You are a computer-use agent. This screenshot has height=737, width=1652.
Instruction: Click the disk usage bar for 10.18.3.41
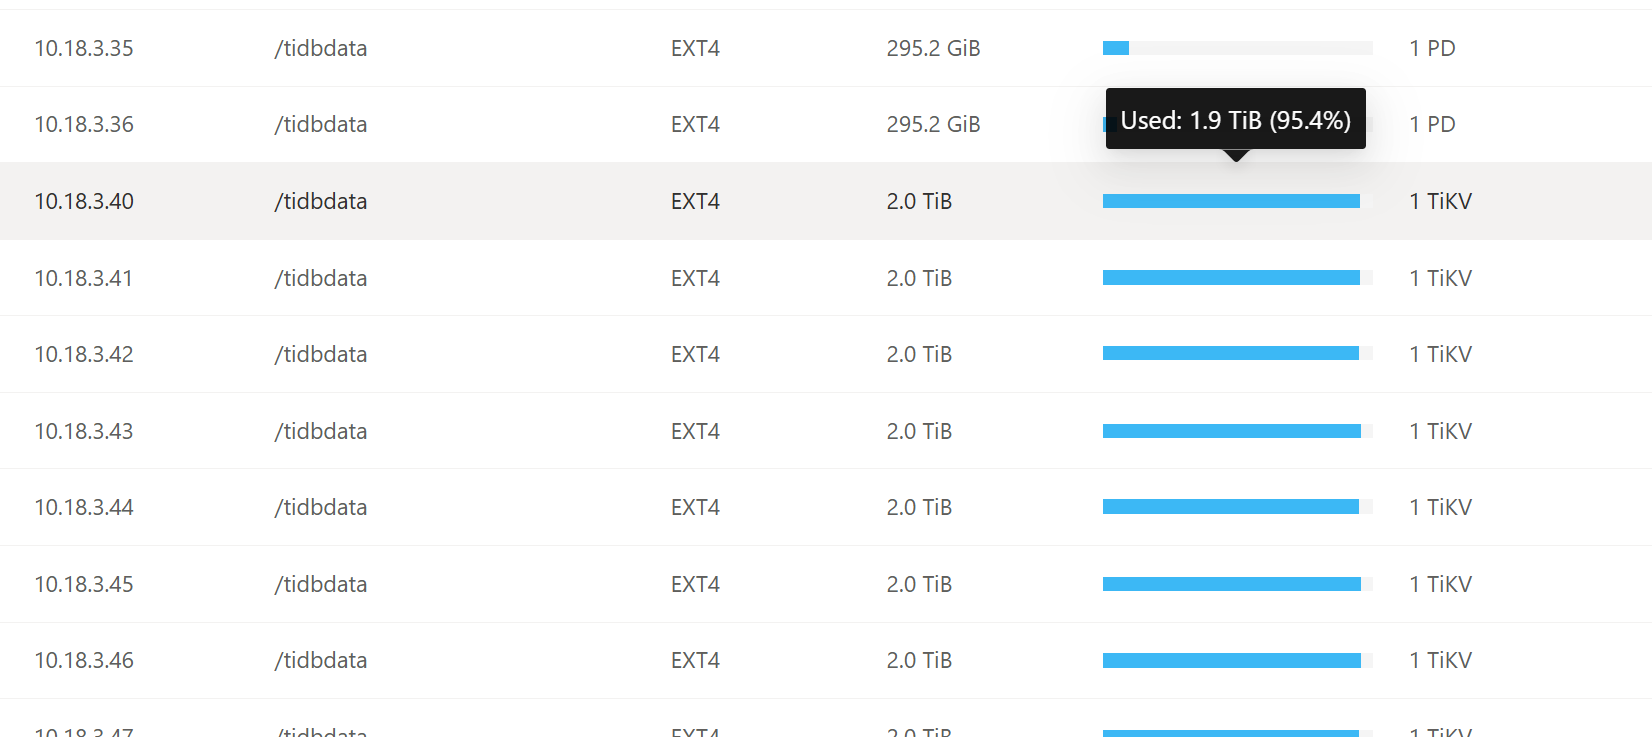coord(1237,278)
